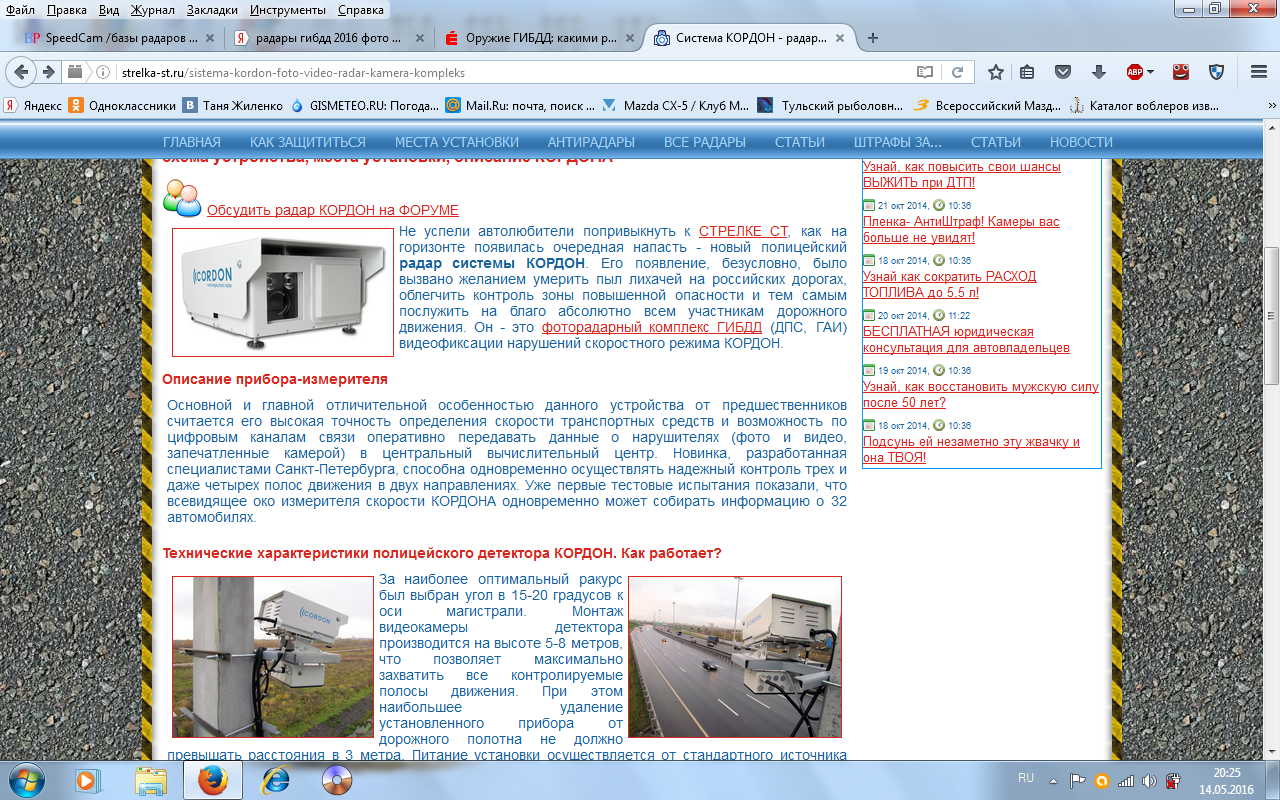Click the URL address field

click(500, 72)
